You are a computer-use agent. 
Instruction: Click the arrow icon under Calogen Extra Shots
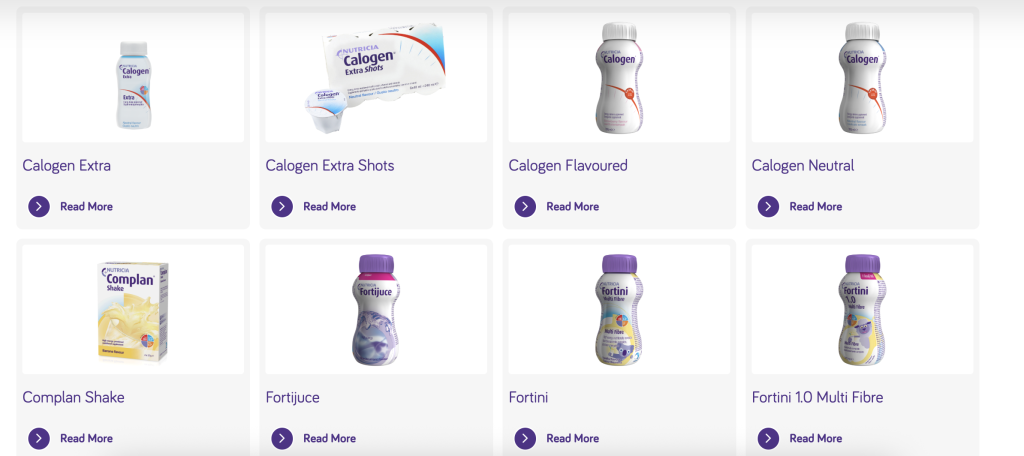pyautogui.click(x=282, y=206)
